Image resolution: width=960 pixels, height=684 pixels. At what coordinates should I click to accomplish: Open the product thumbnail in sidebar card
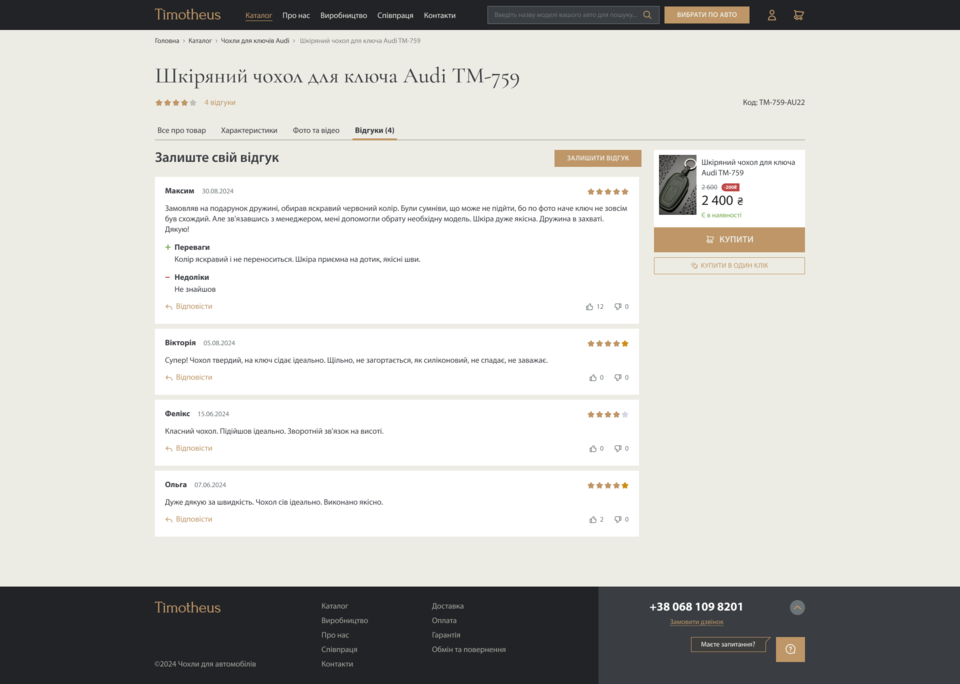(x=677, y=184)
